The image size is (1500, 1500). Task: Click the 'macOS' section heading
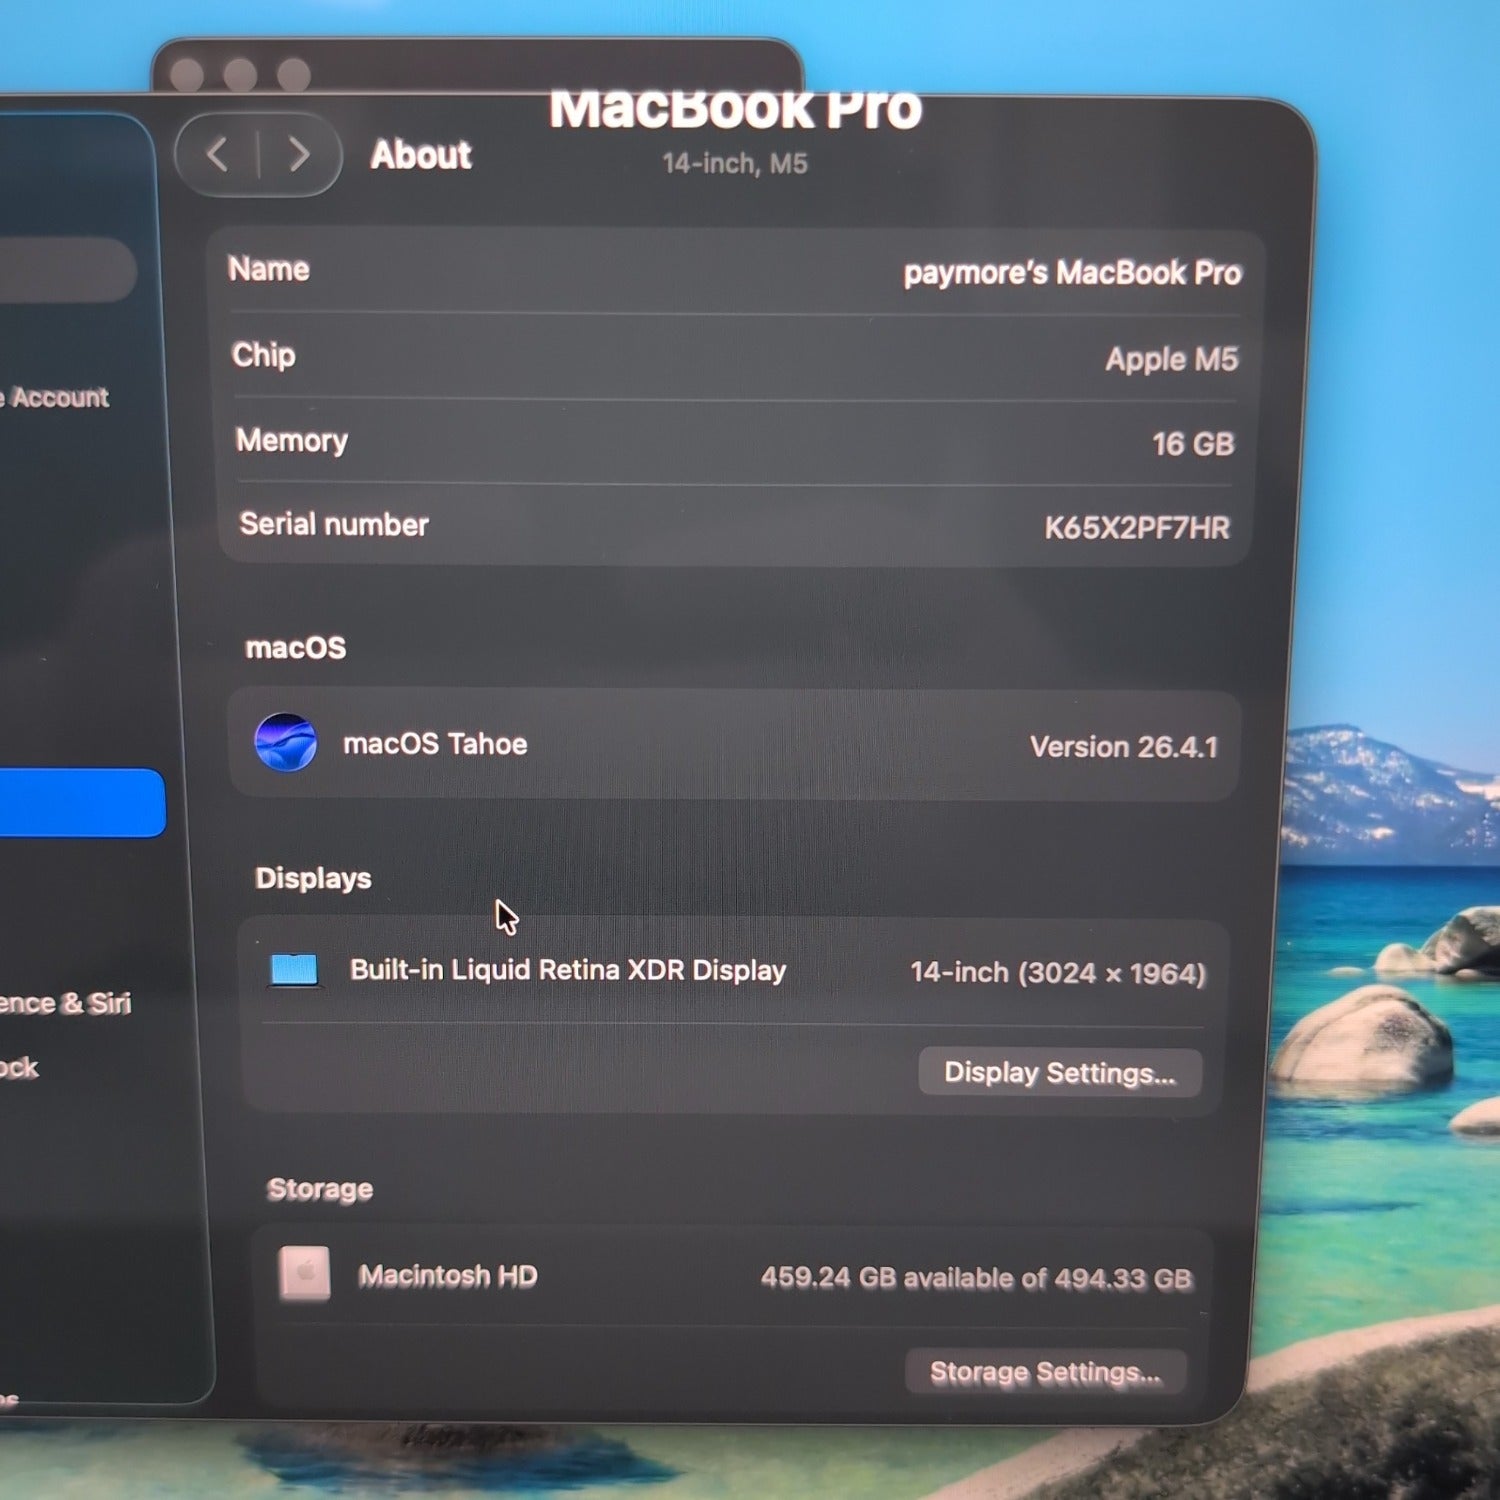(296, 648)
